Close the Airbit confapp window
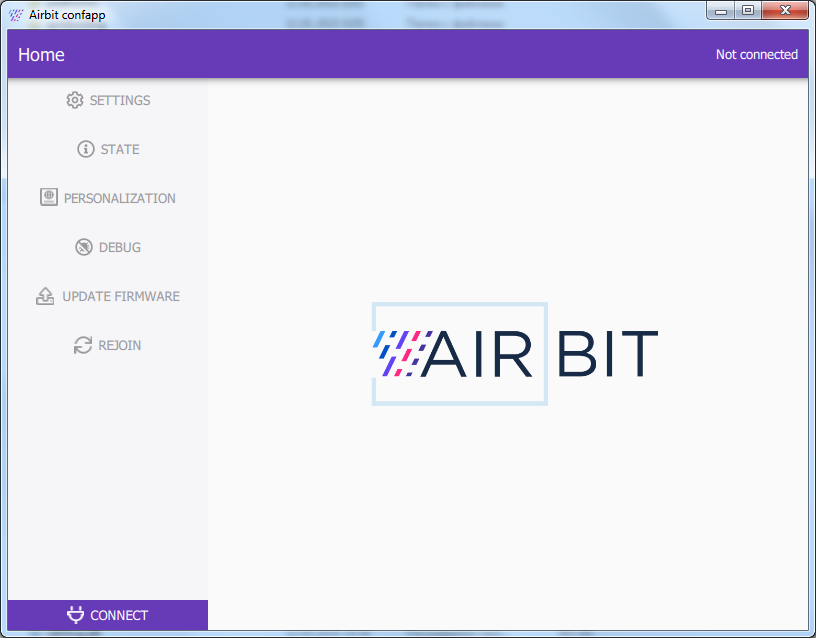The width and height of the screenshot is (816, 638). coord(785,10)
